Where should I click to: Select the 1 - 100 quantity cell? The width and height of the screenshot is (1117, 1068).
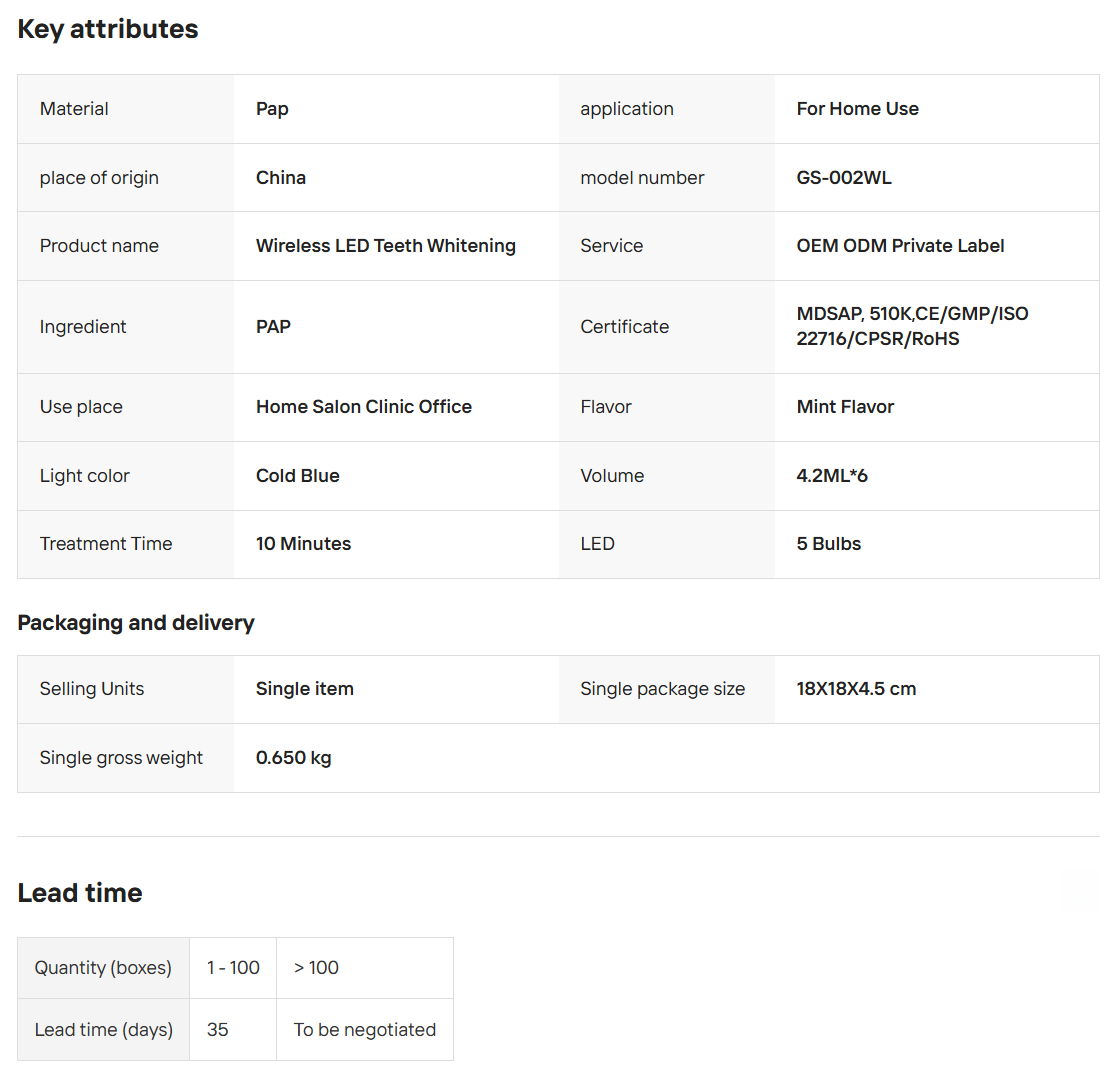(x=233, y=968)
